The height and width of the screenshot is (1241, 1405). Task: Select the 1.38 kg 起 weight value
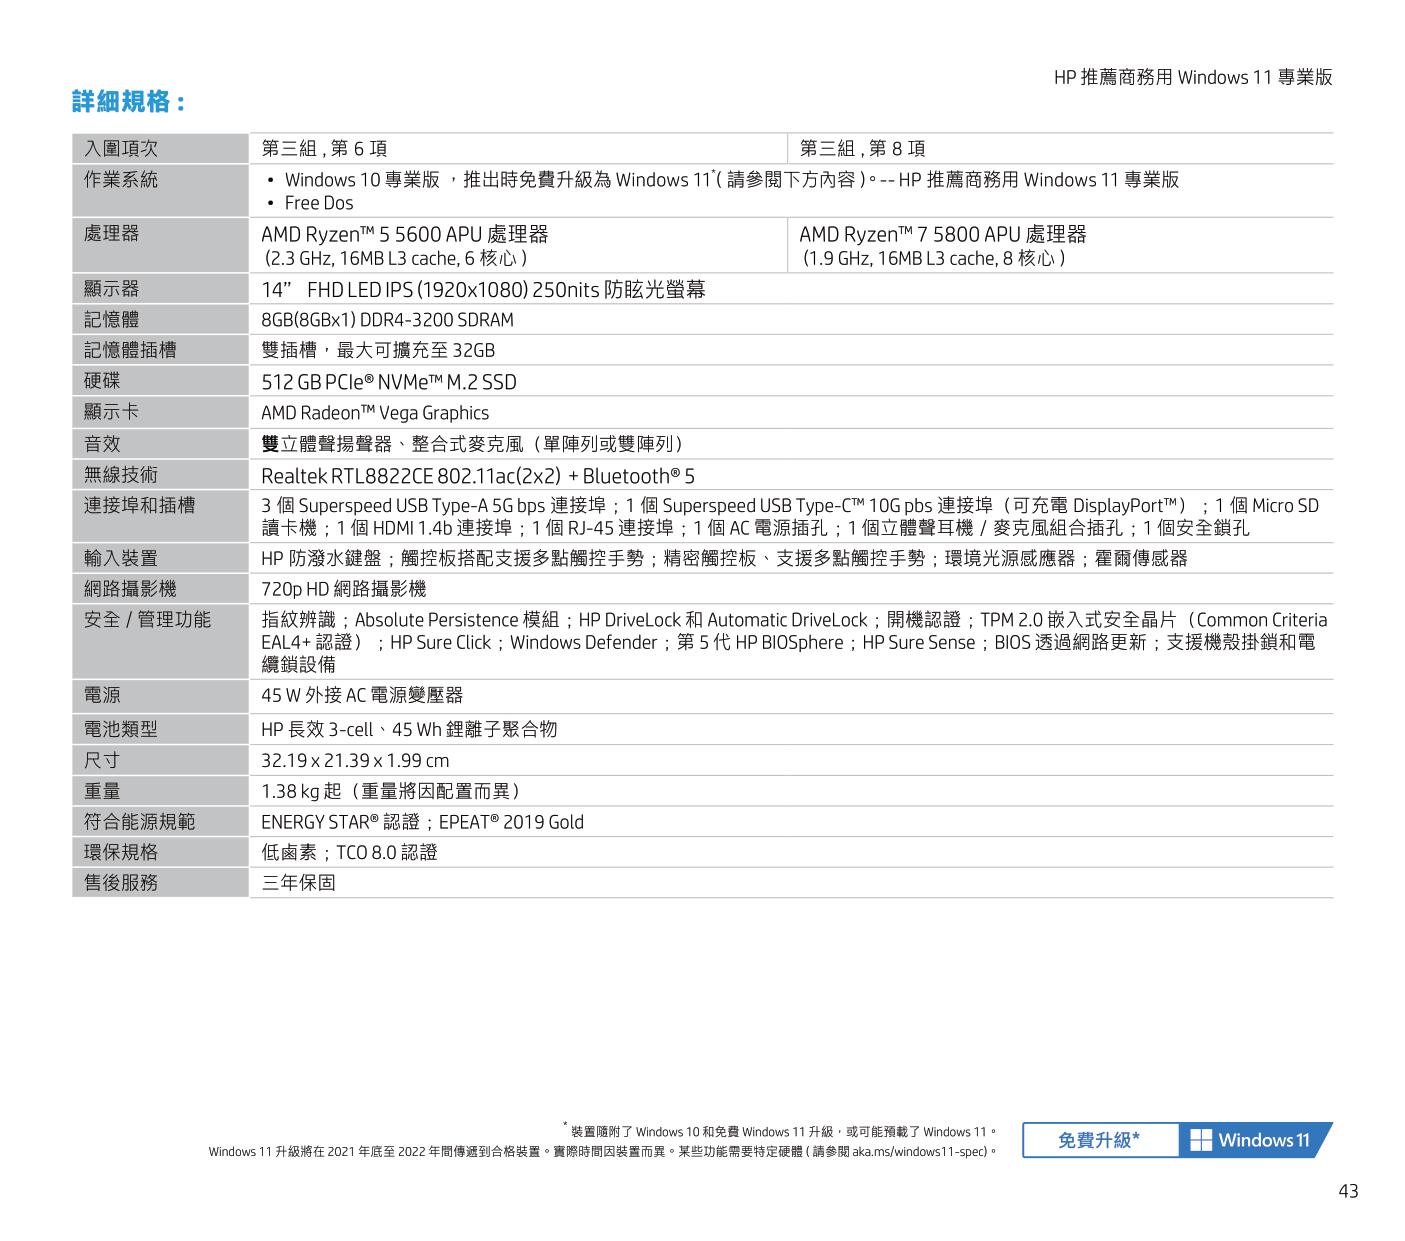pyautogui.click(x=390, y=792)
